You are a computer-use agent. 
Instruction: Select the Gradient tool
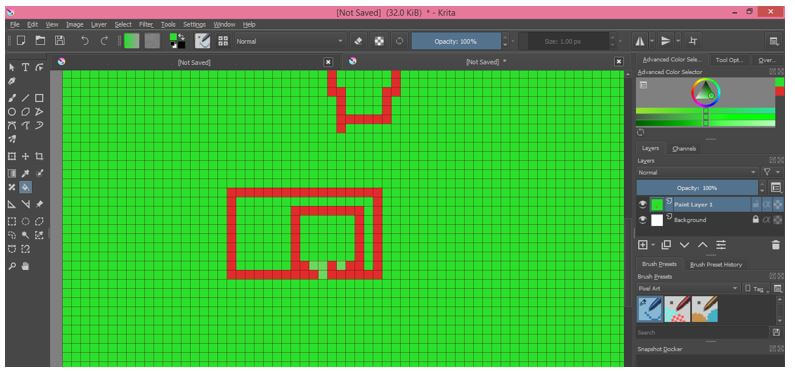(x=12, y=173)
